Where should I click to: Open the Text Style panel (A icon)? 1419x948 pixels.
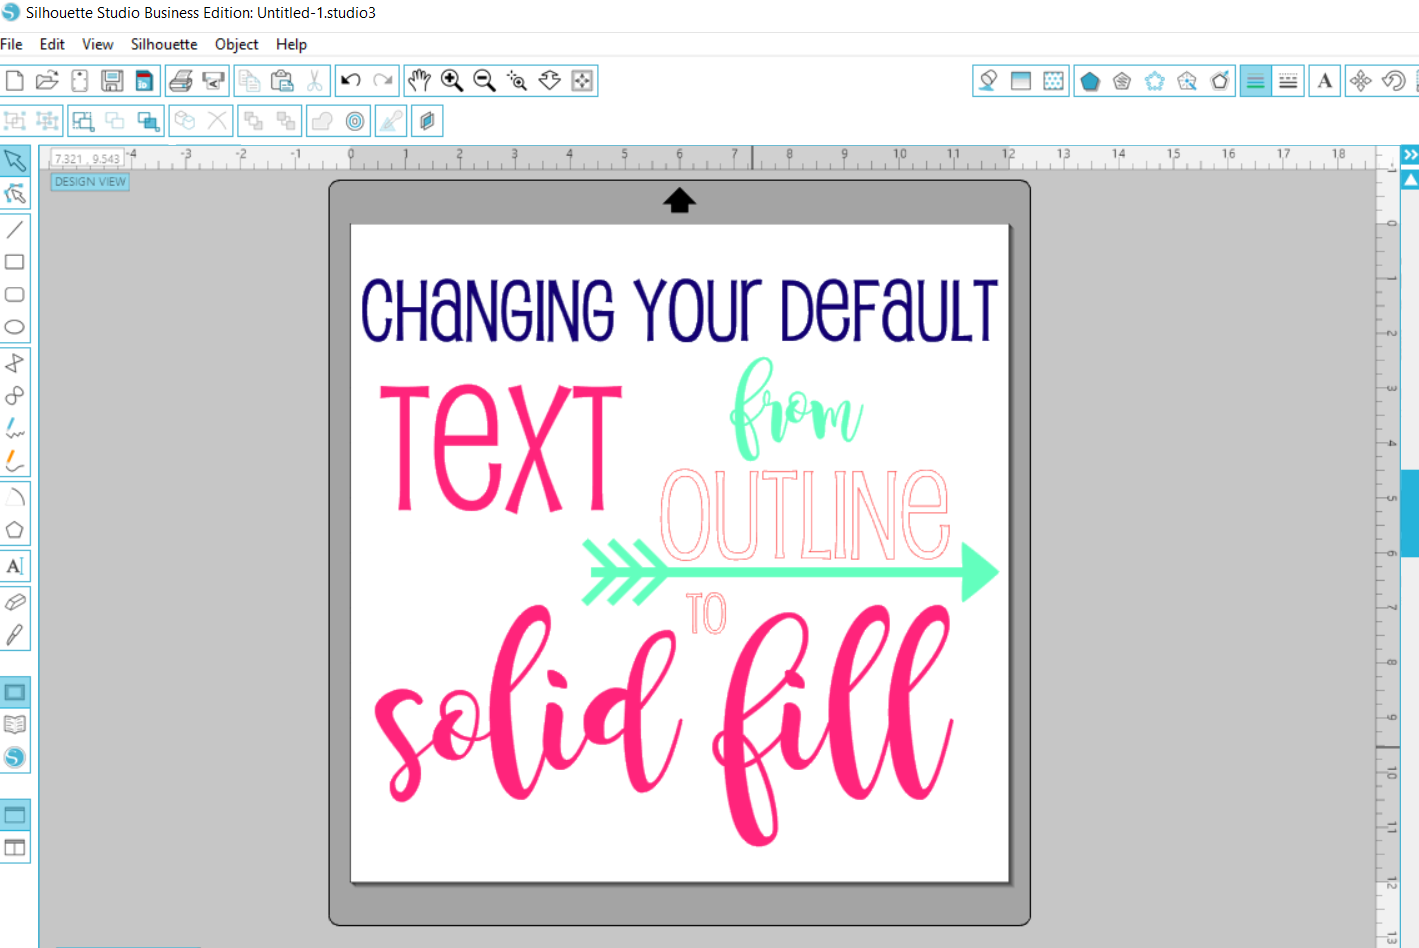coord(1325,81)
